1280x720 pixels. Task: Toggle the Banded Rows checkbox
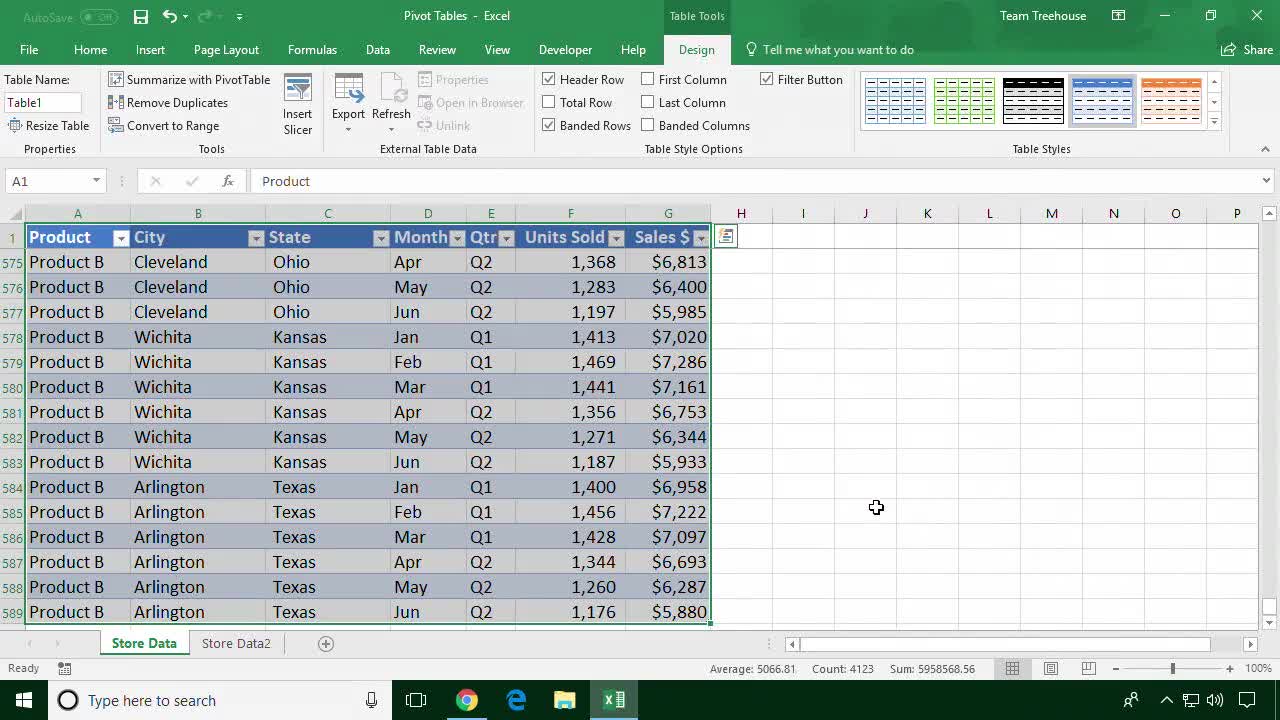coord(549,125)
